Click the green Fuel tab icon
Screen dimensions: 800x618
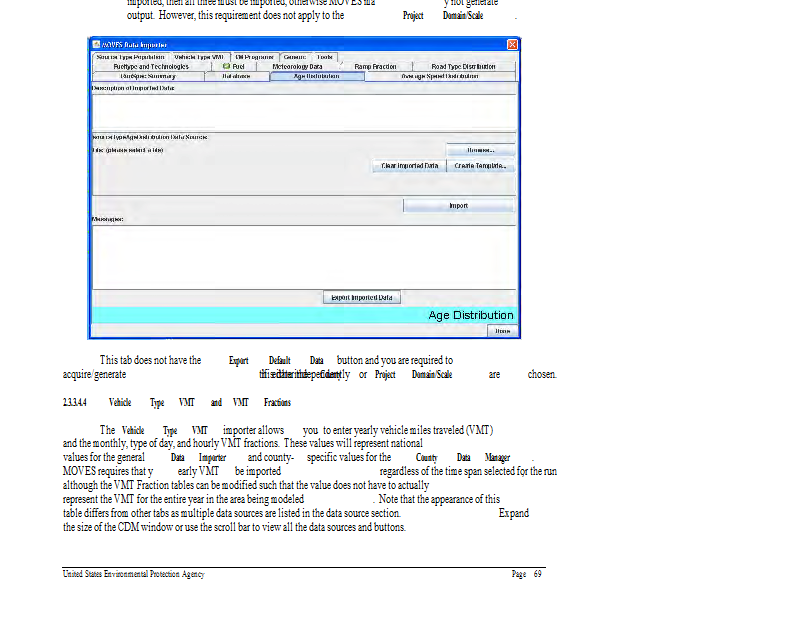[x=227, y=66]
